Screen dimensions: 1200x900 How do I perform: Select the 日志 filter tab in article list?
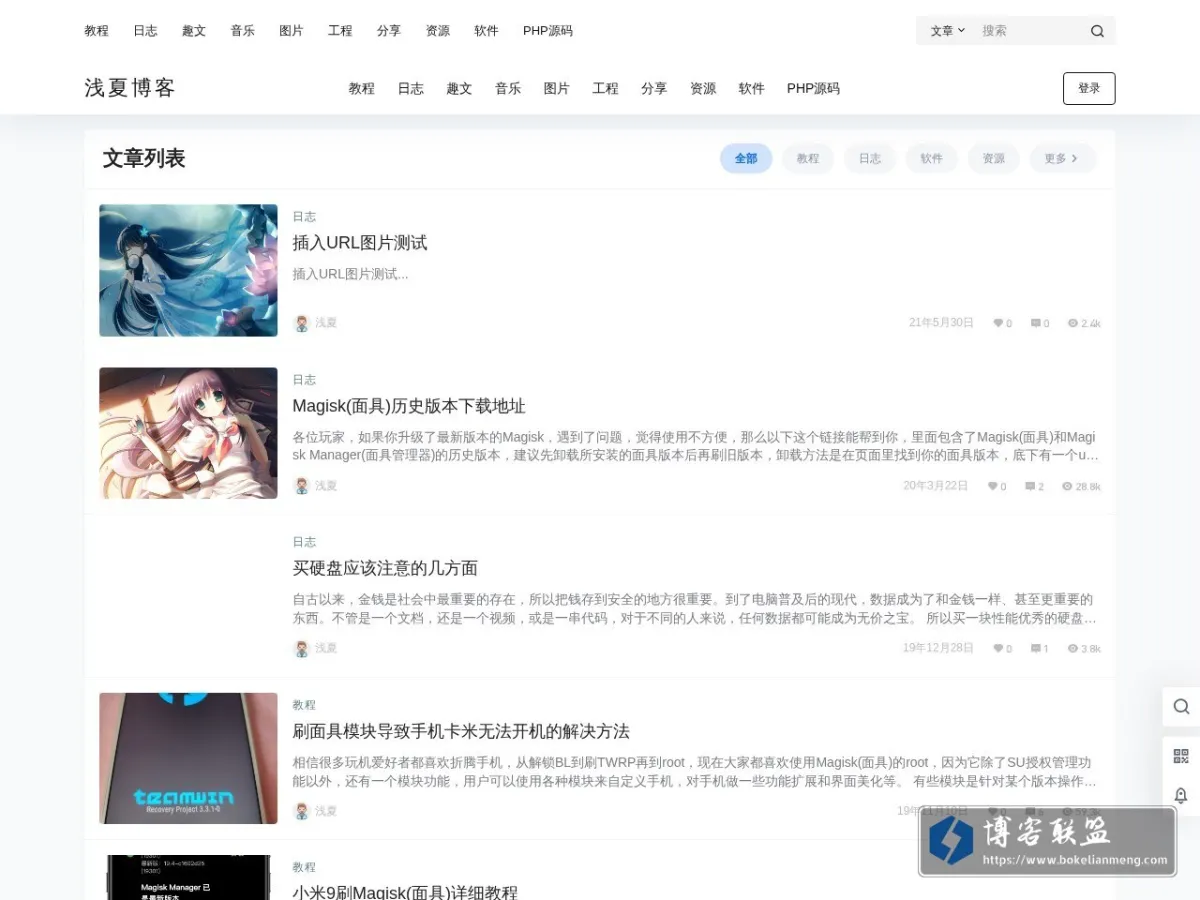870,158
